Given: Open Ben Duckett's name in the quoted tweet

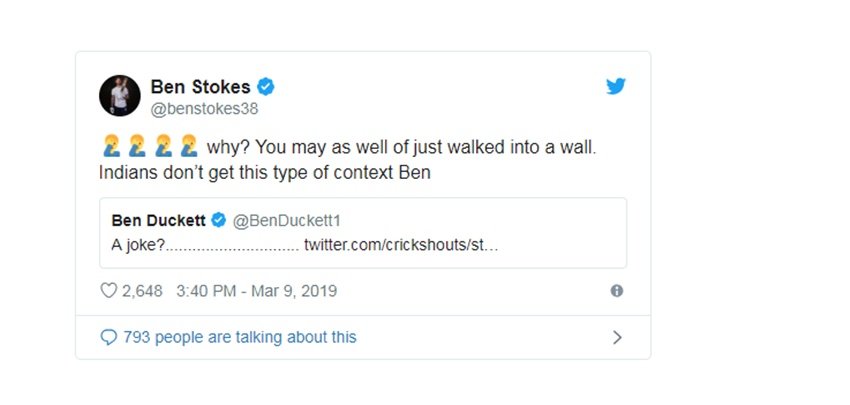Looking at the screenshot, I should pos(159,220).
